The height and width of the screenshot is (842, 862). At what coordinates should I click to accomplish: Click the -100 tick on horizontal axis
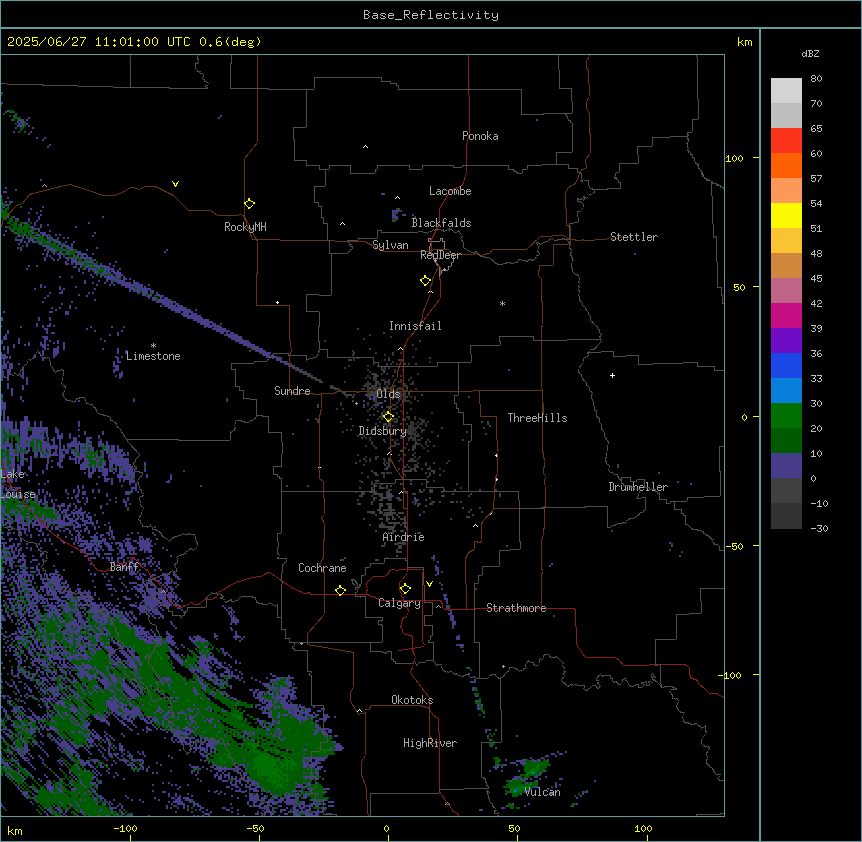[x=125, y=828]
